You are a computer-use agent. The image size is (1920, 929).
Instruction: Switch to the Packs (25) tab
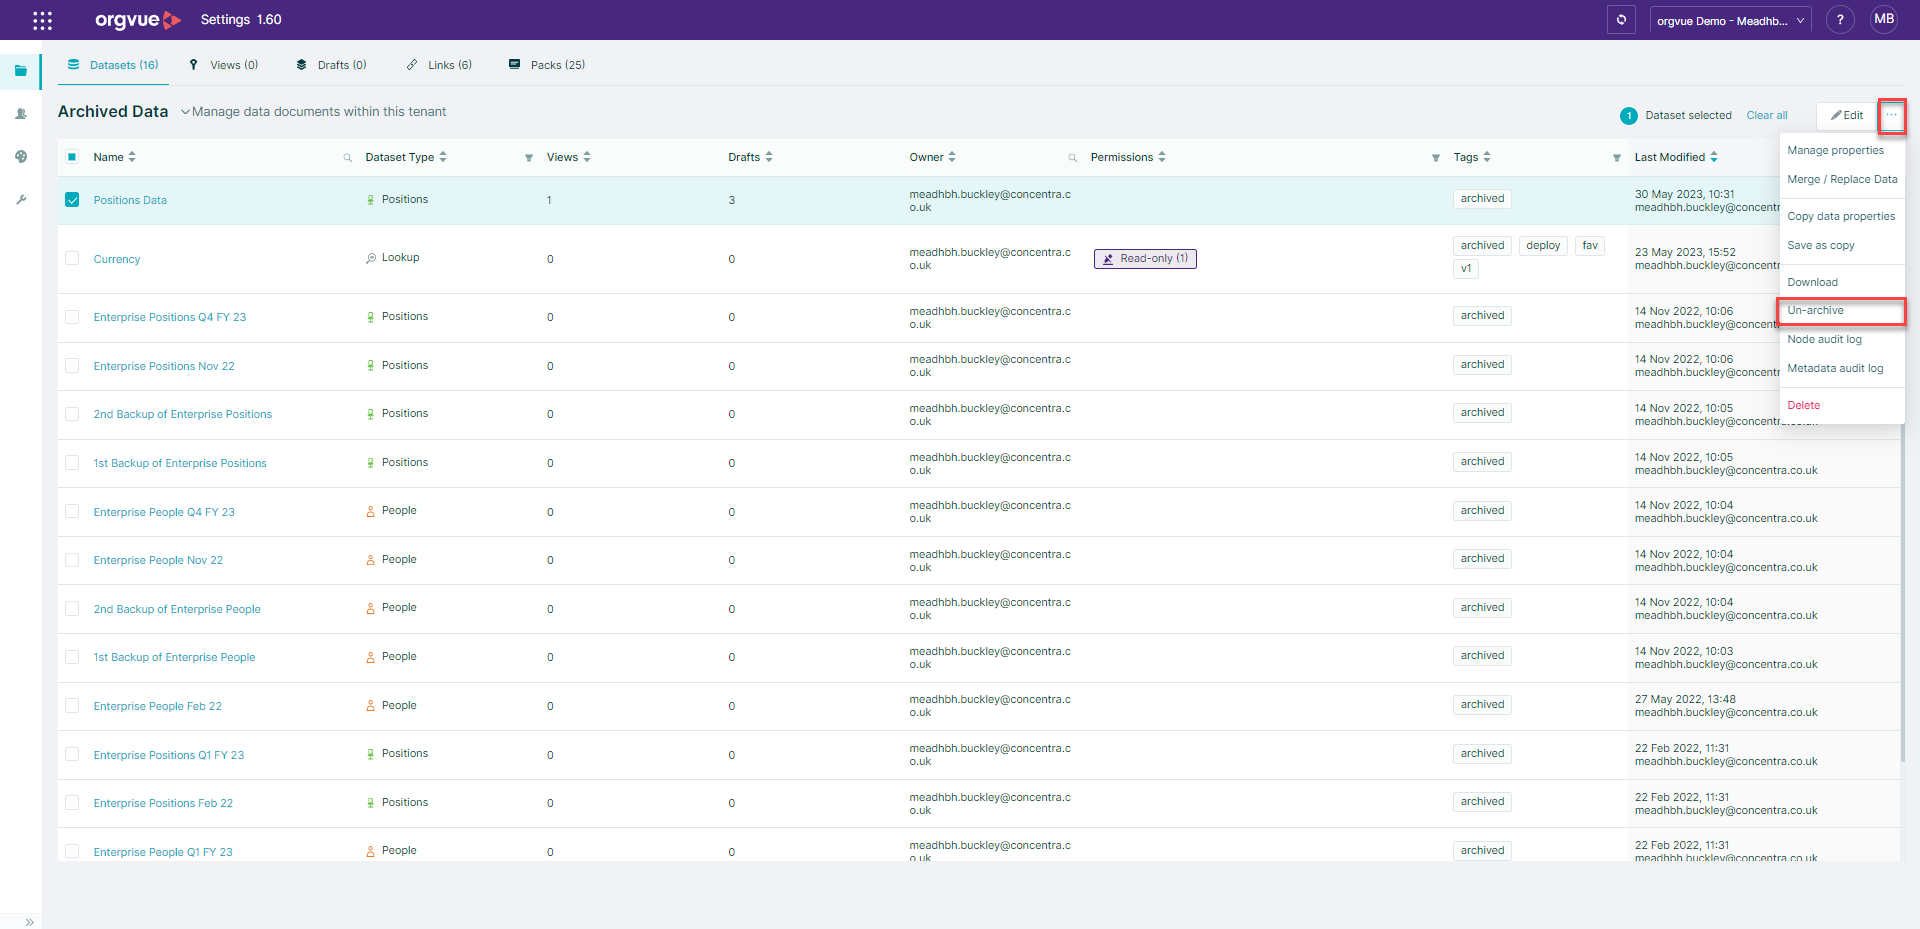click(547, 65)
